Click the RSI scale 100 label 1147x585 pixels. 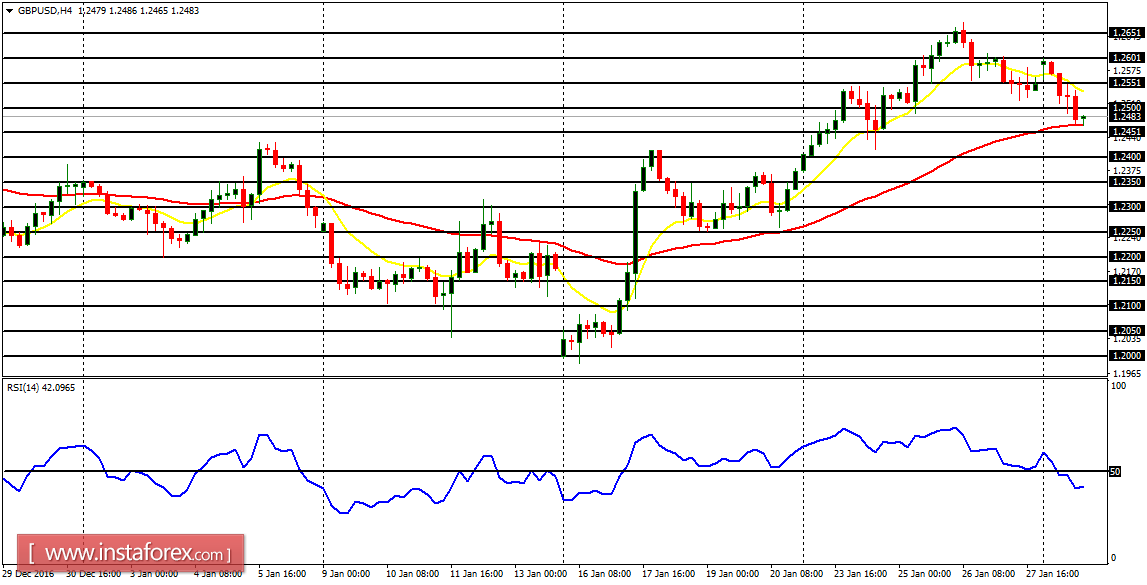coord(1119,385)
